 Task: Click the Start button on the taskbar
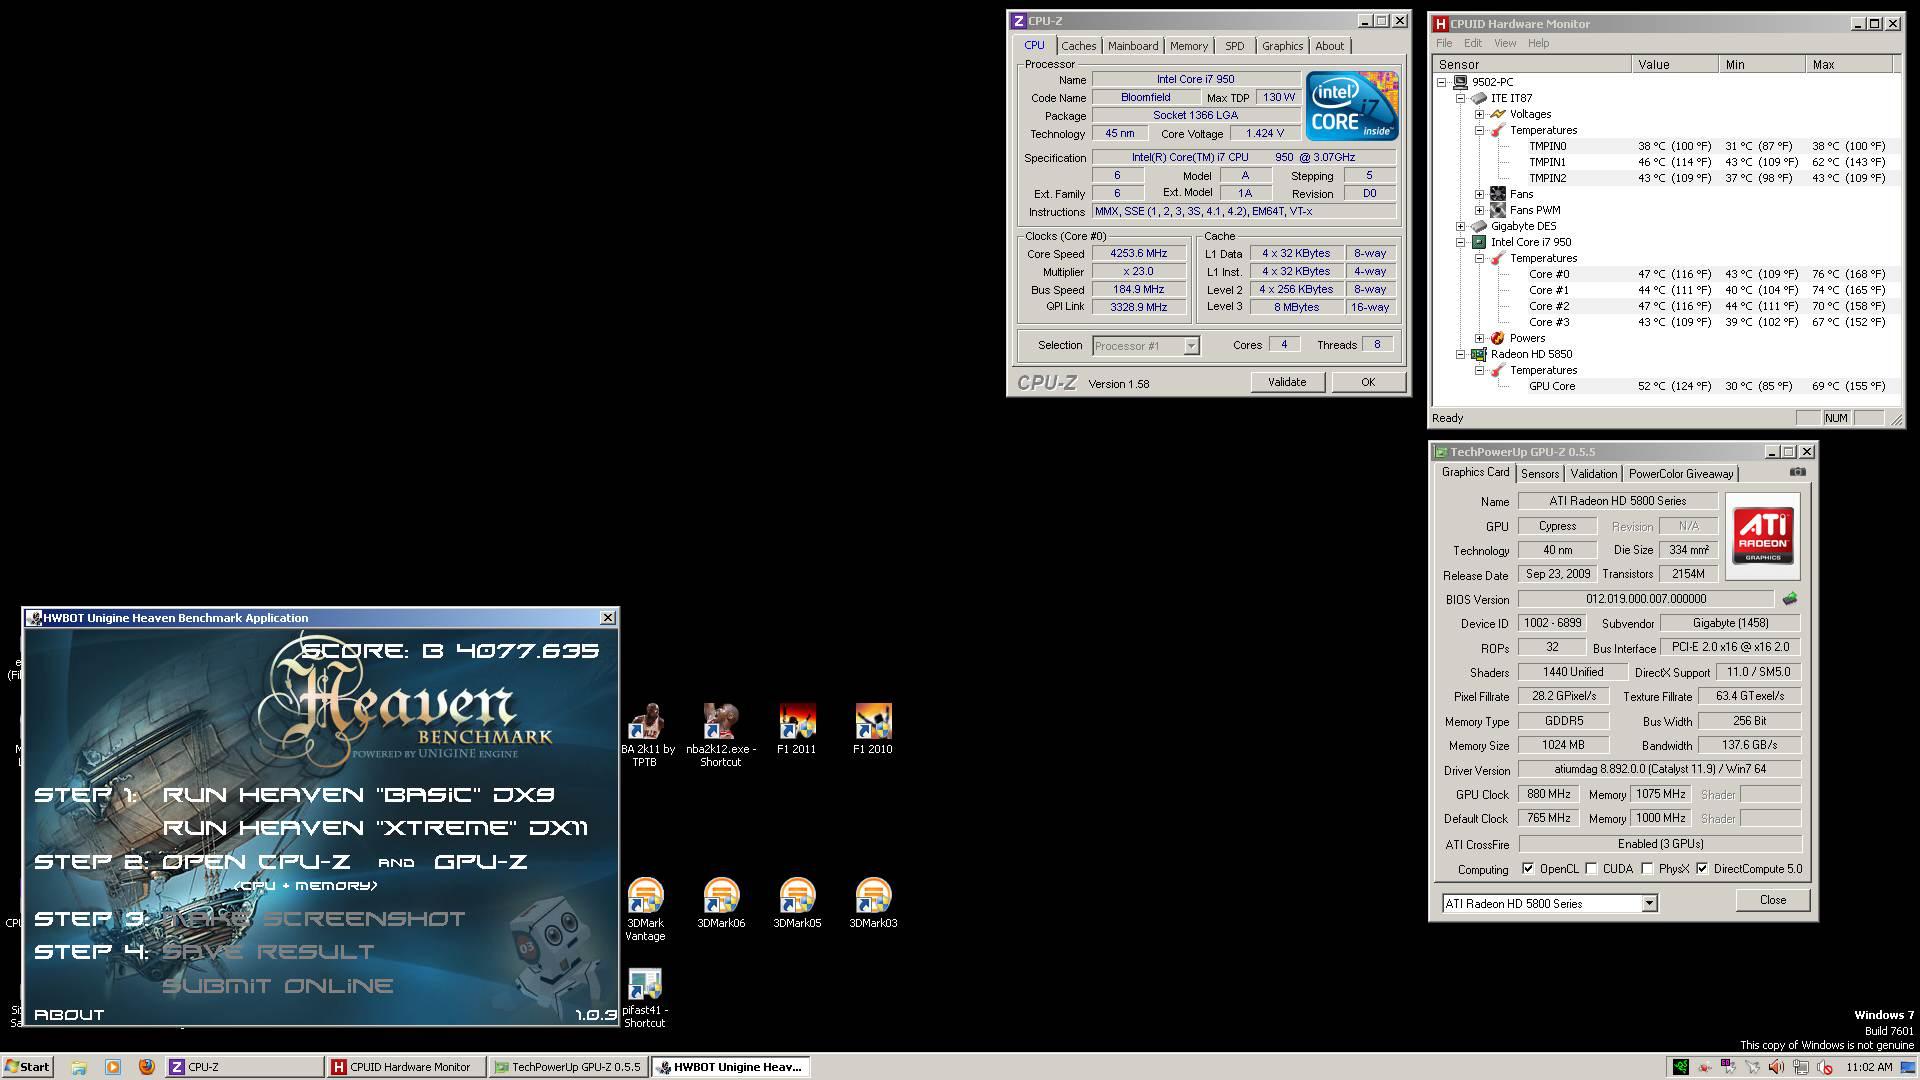pyautogui.click(x=27, y=1067)
